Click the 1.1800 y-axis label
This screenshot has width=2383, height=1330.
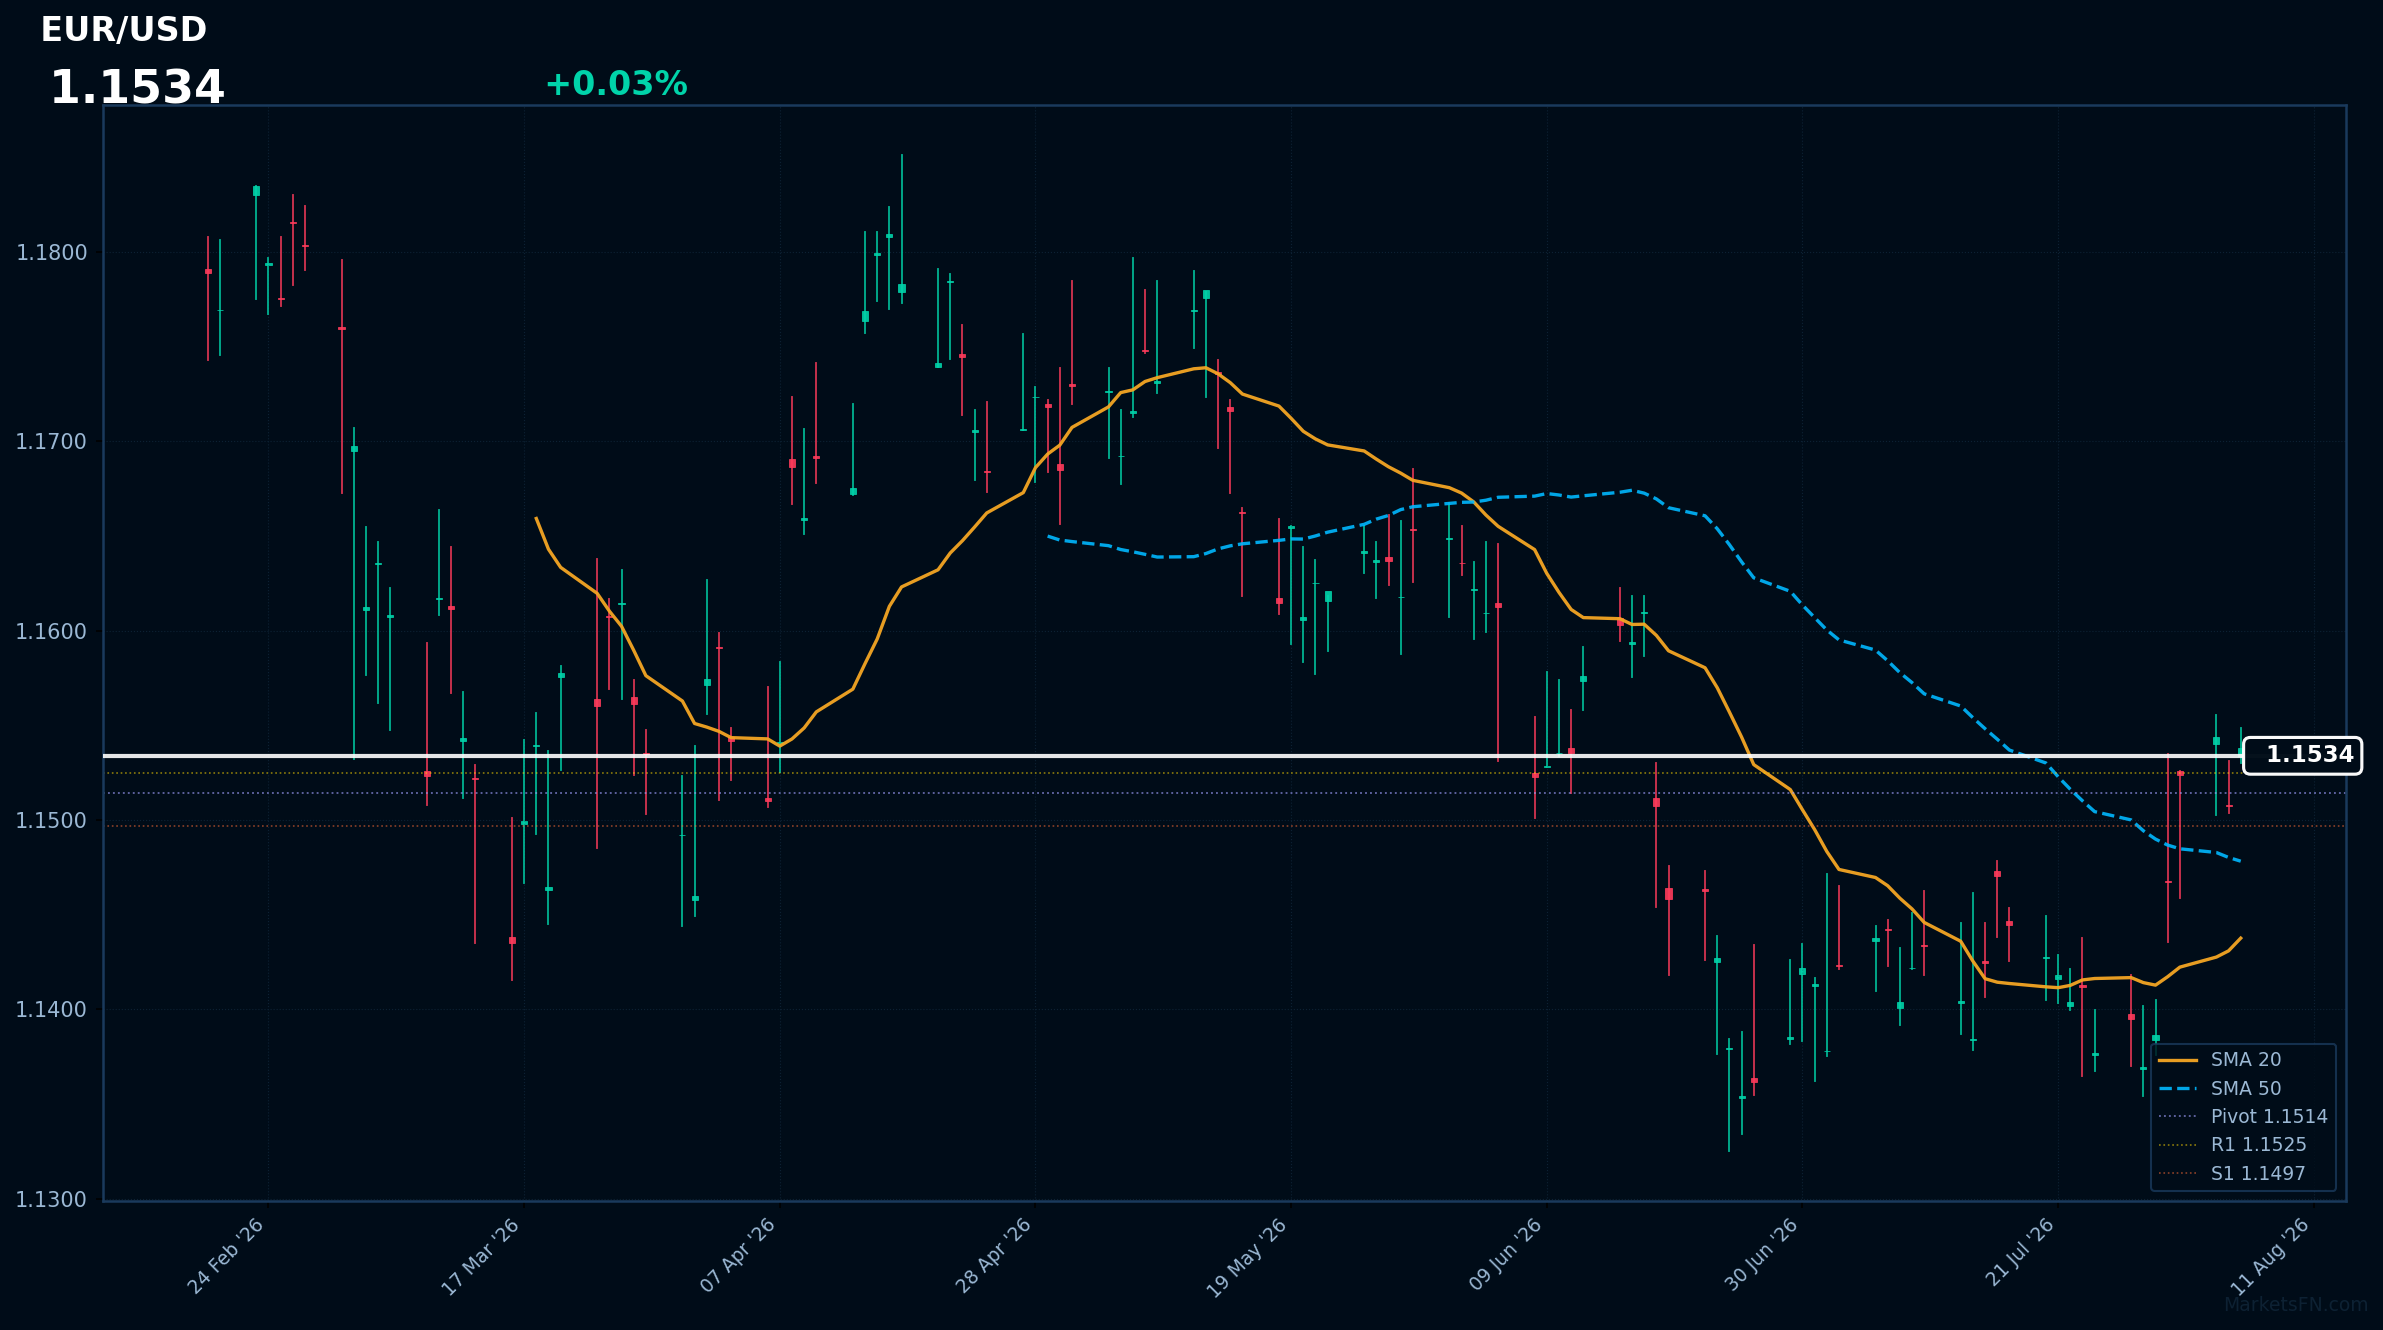tap(52, 253)
